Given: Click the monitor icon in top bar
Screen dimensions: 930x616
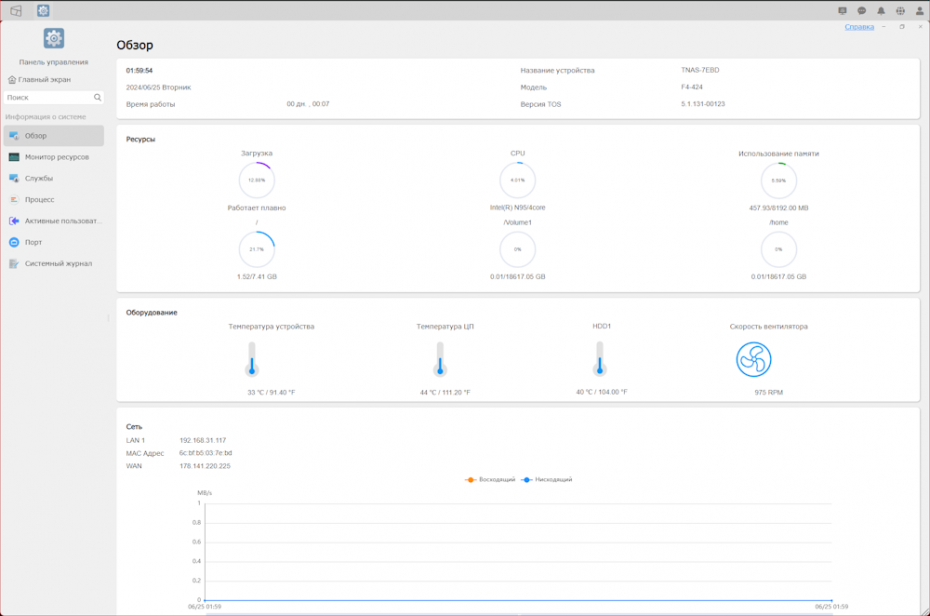Looking at the screenshot, I should pos(843,11).
